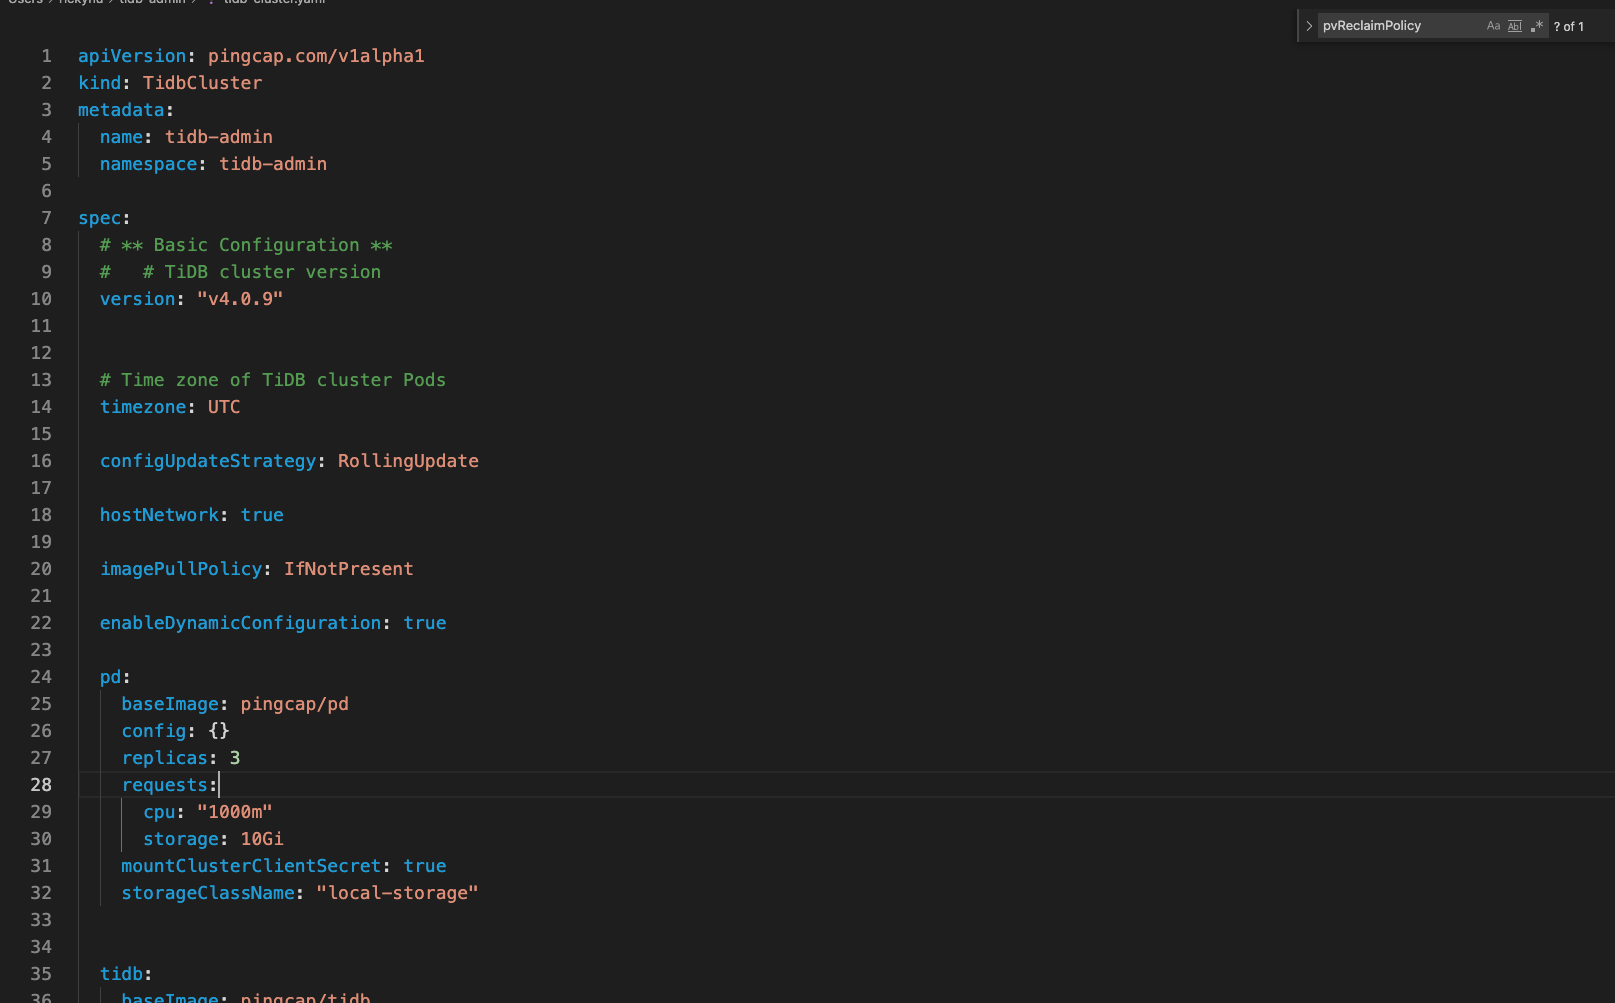
Task: Click line number 10 in the gutter
Action: pyautogui.click(x=41, y=299)
